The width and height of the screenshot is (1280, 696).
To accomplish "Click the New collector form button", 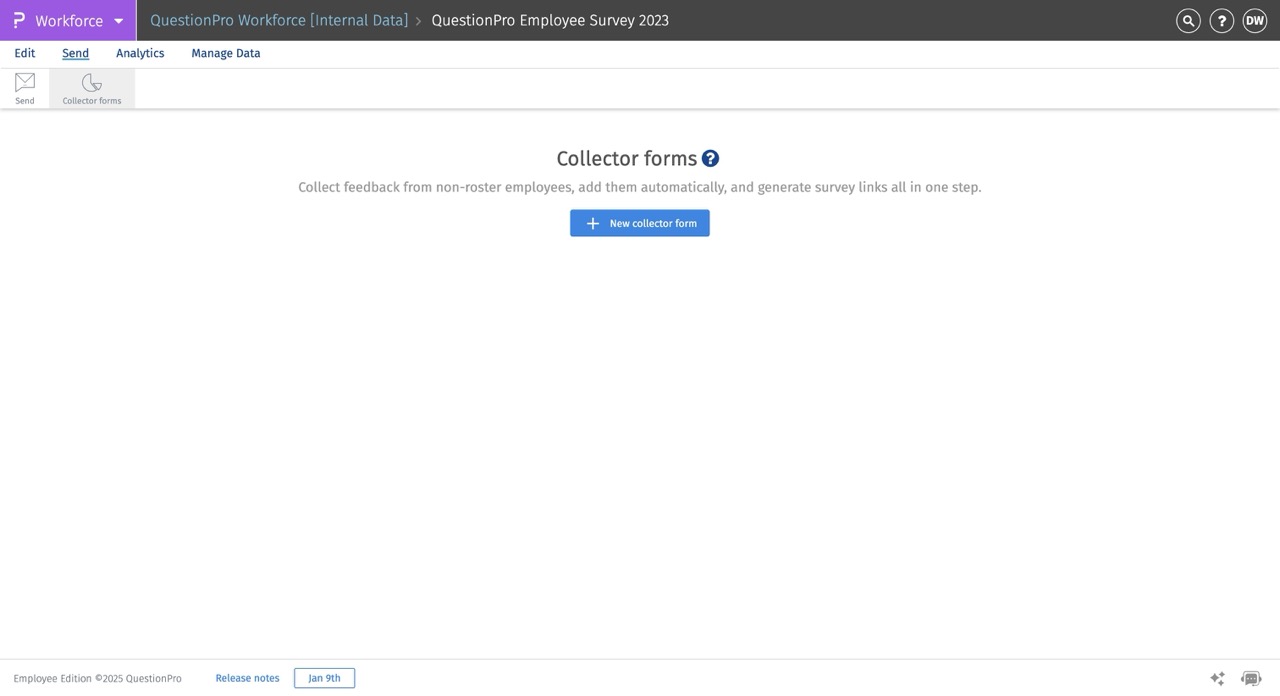I will pos(639,222).
